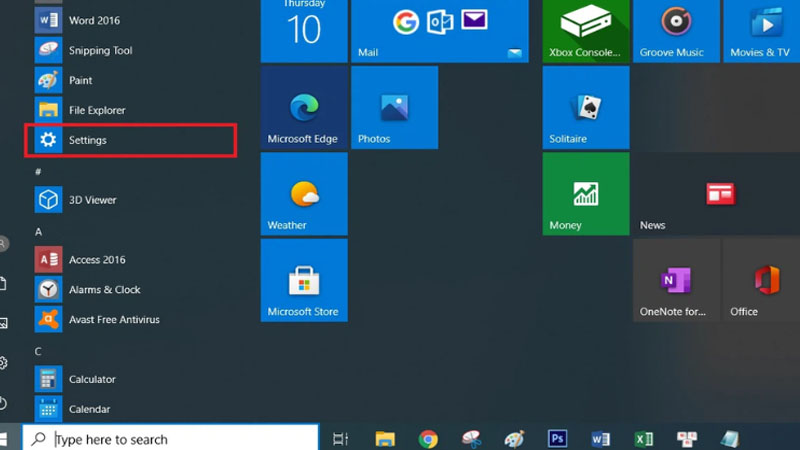Image resolution: width=800 pixels, height=450 pixels.
Task: Open the Money tile
Action: tap(586, 194)
